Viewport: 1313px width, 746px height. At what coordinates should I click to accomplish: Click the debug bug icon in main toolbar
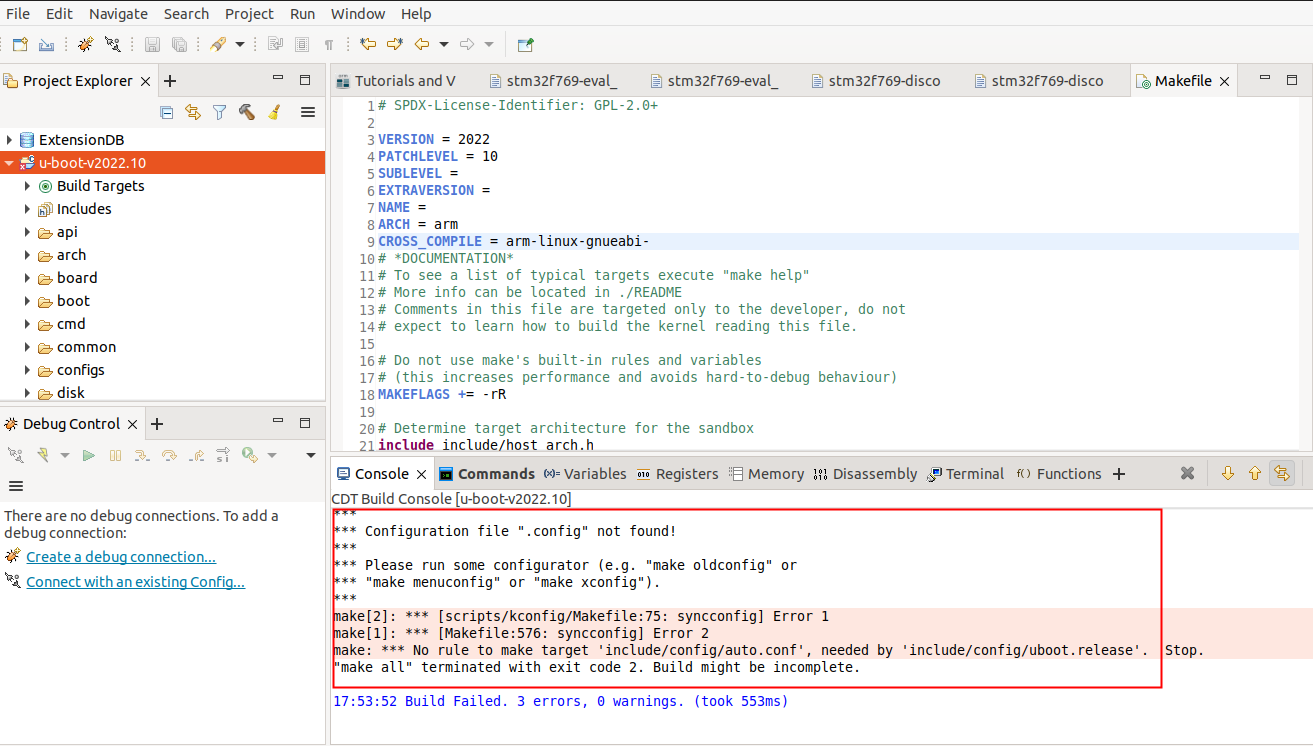[x=85, y=44]
